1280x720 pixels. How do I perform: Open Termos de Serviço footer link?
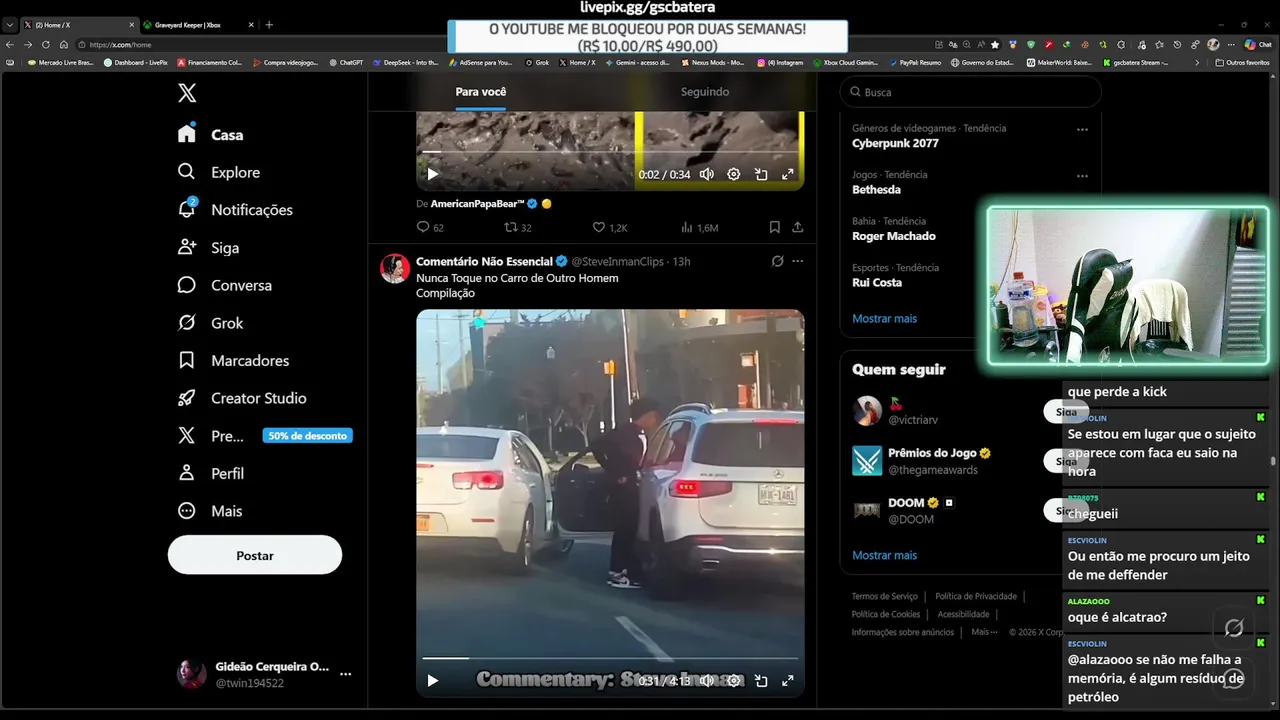[884, 596]
